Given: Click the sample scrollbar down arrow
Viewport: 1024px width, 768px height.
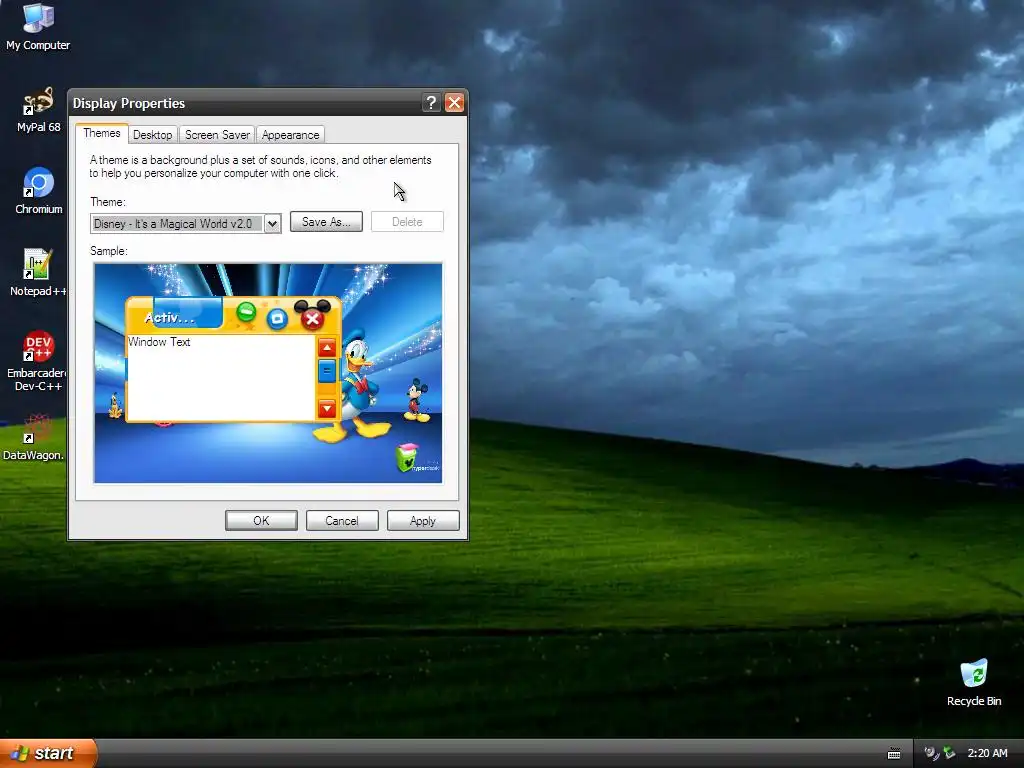Looking at the screenshot, I should (x=327, y=409).
